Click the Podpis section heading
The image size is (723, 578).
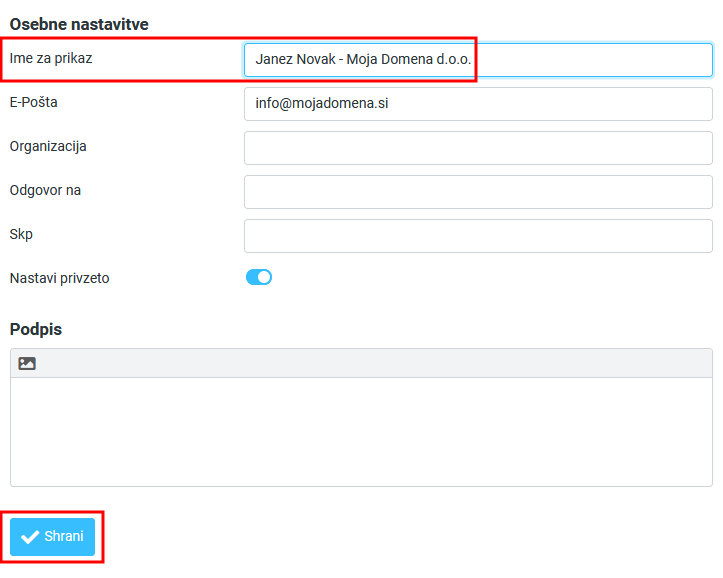(36, 329)
